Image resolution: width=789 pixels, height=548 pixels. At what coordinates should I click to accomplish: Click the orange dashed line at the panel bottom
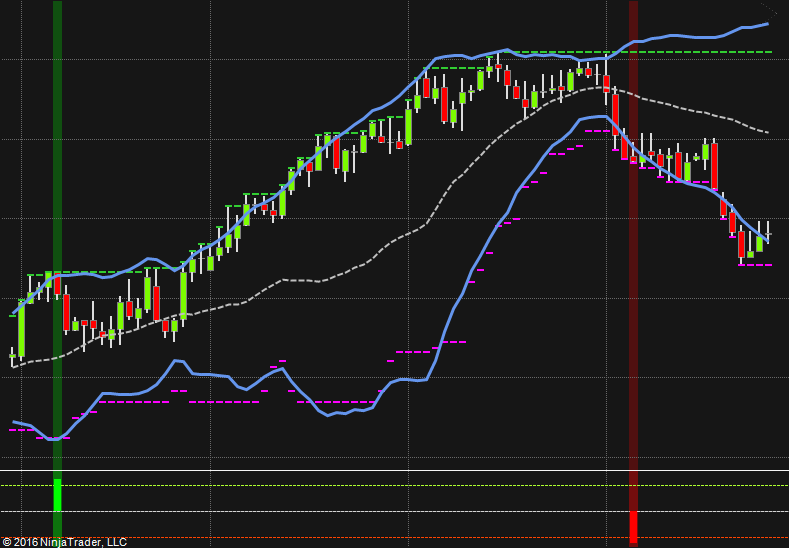(x=394, y=538)
